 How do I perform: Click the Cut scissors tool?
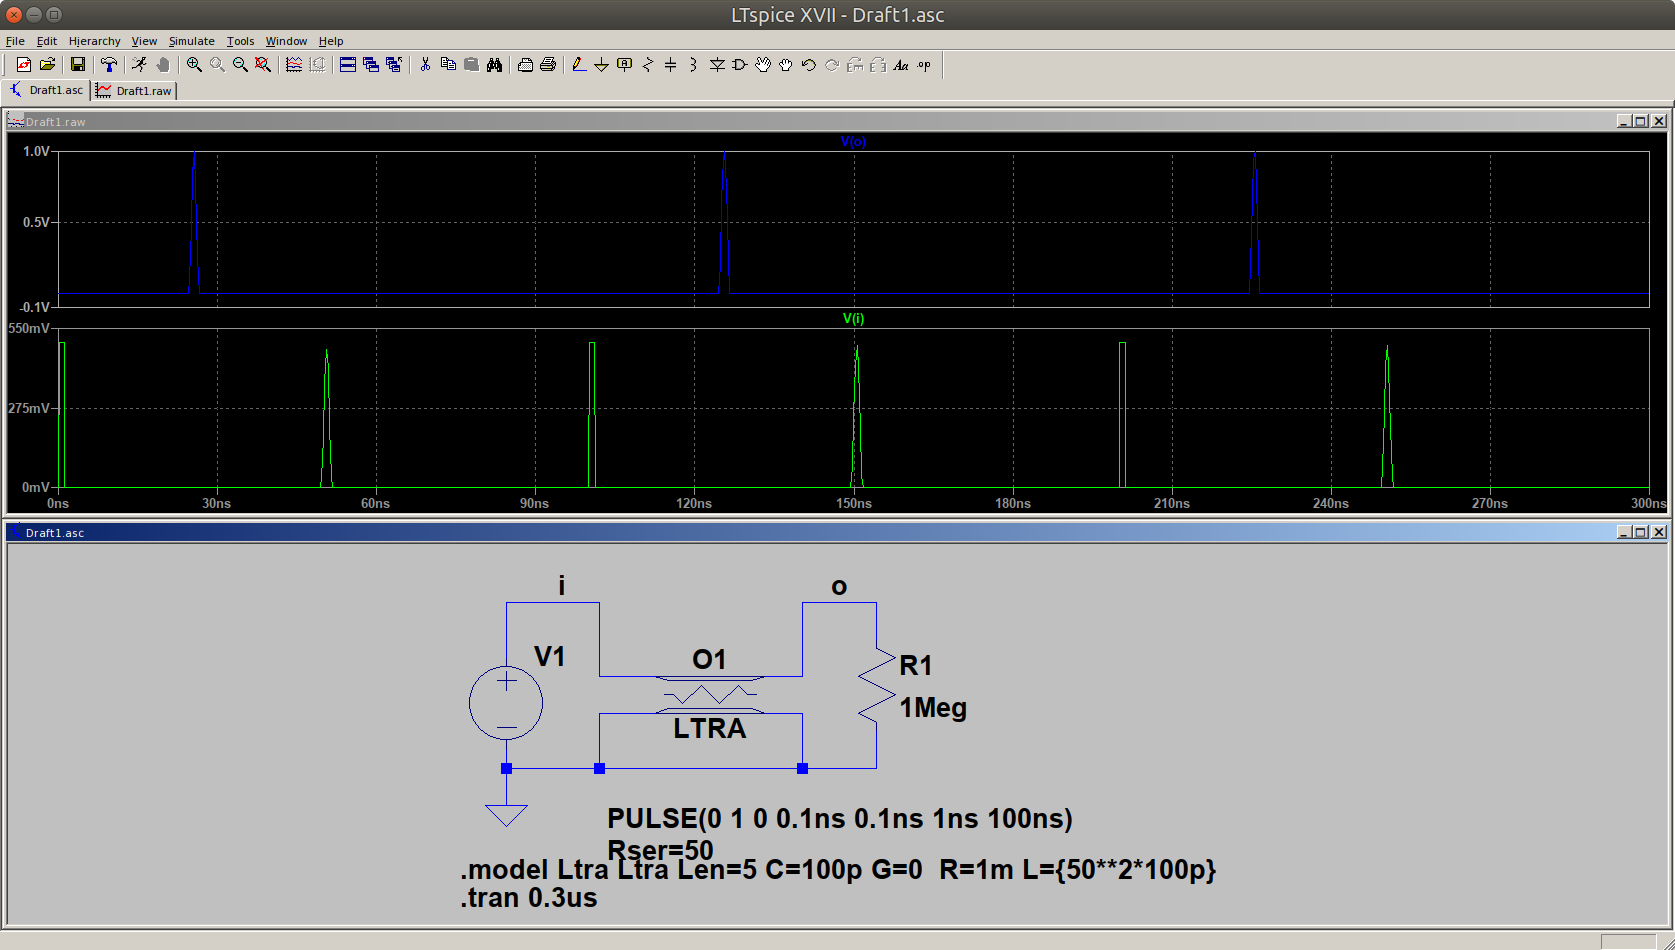pos(425,65)
